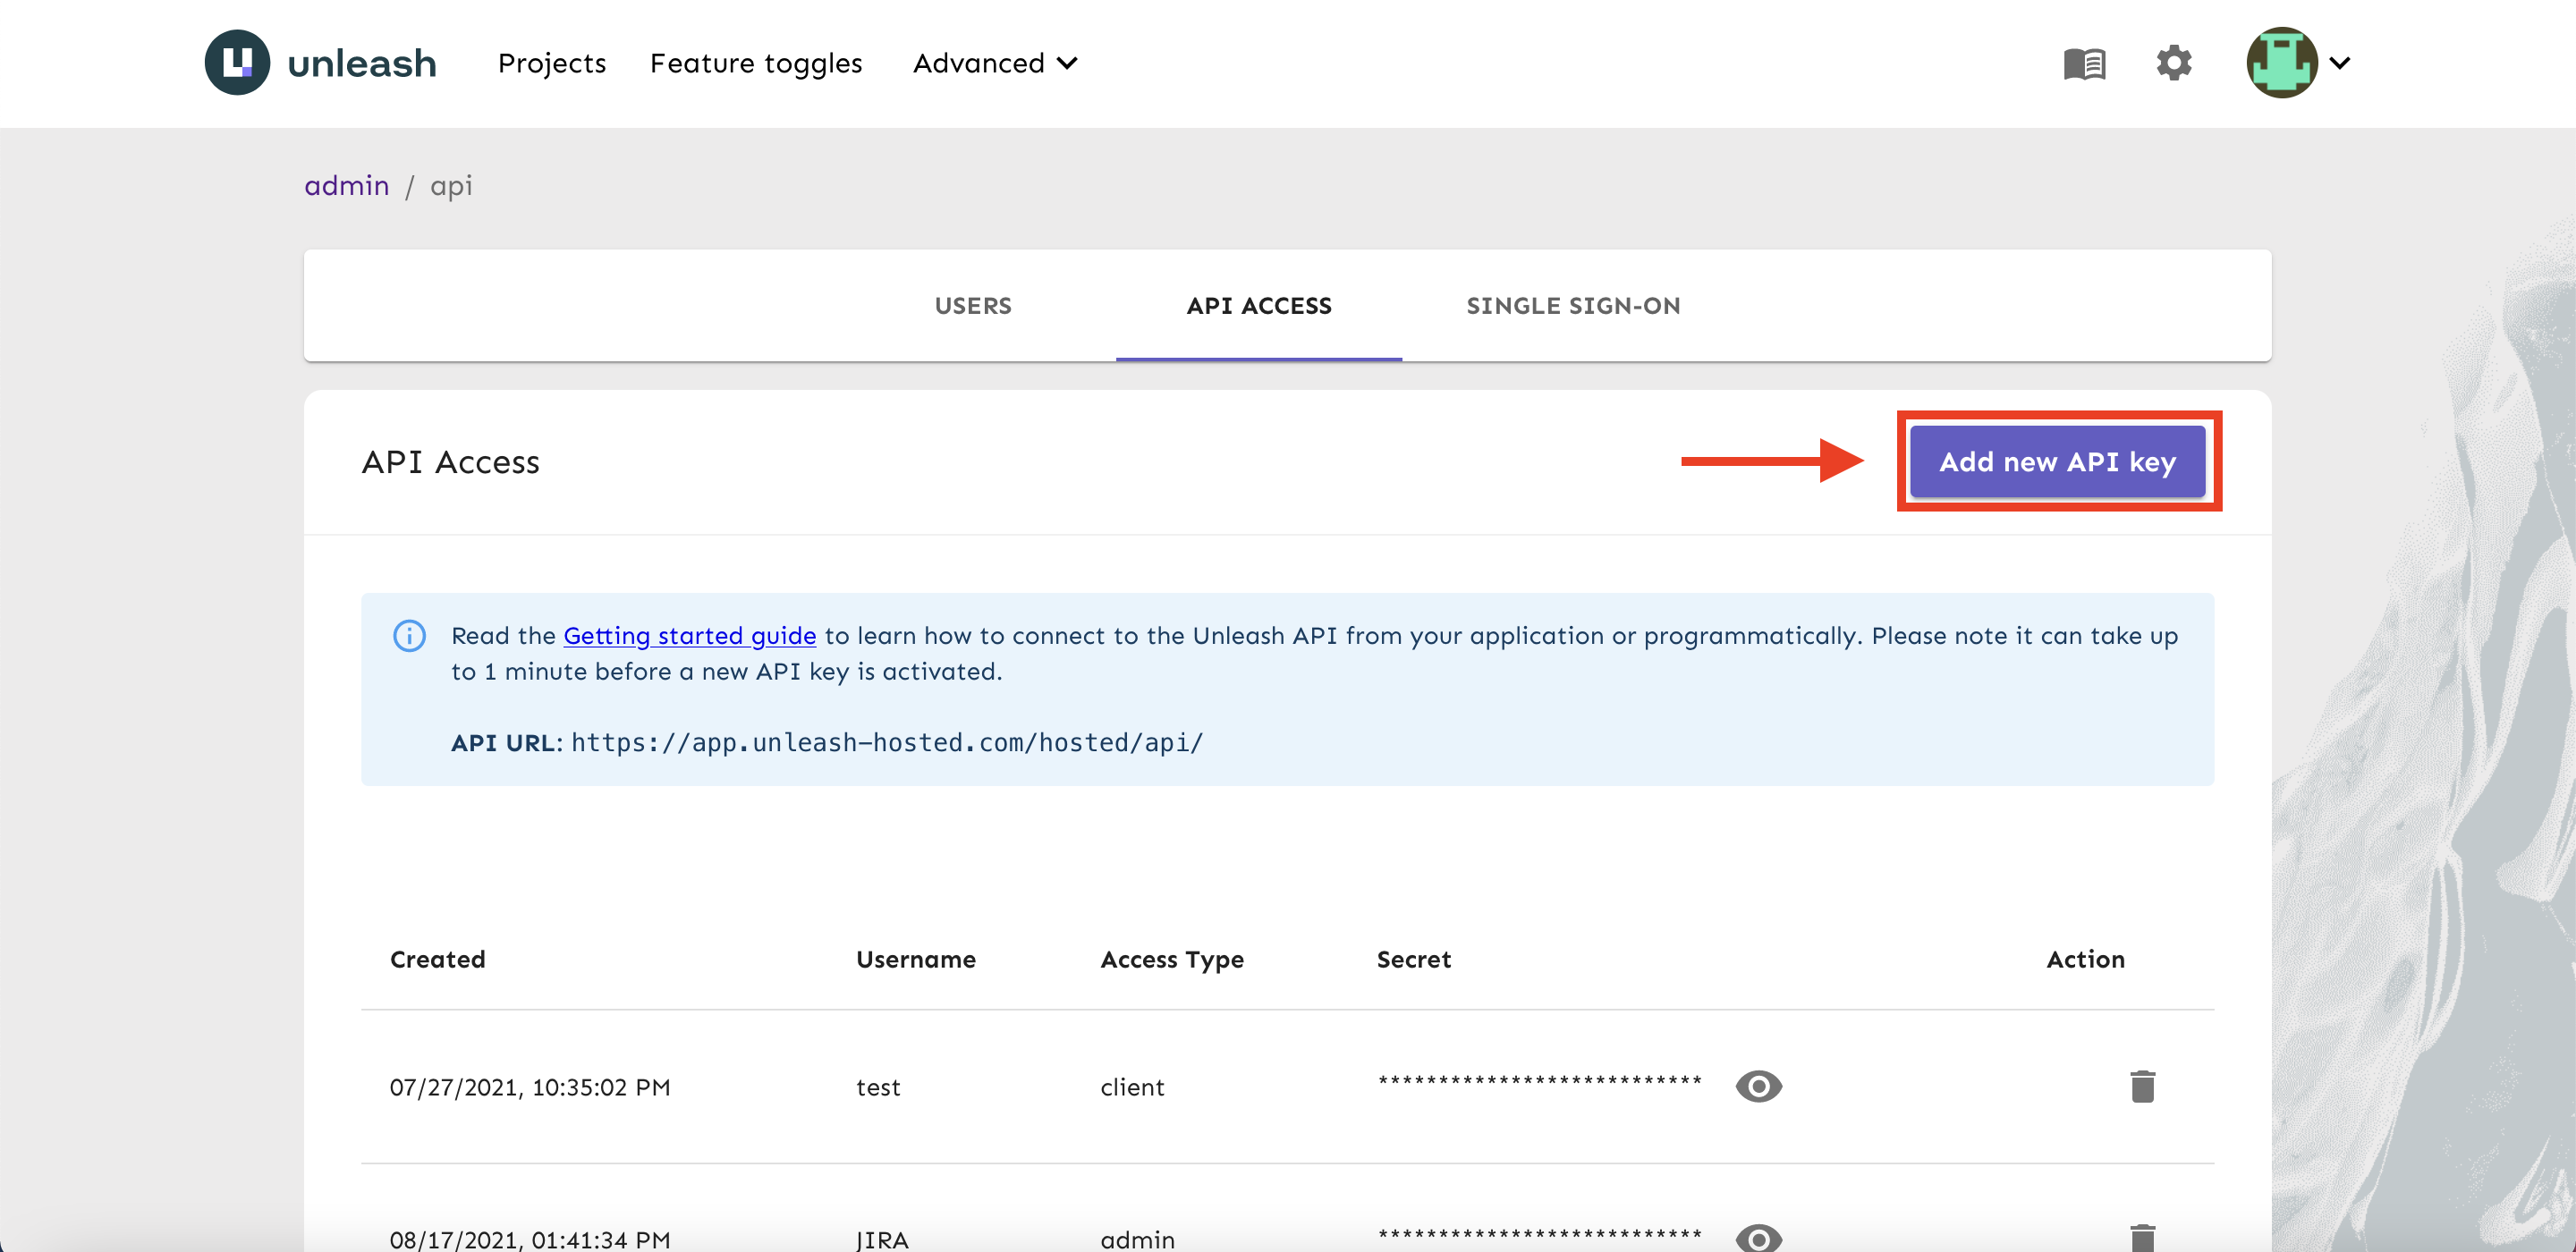
Task: Delete the test client API key
Action: tap(2142, 1086)
